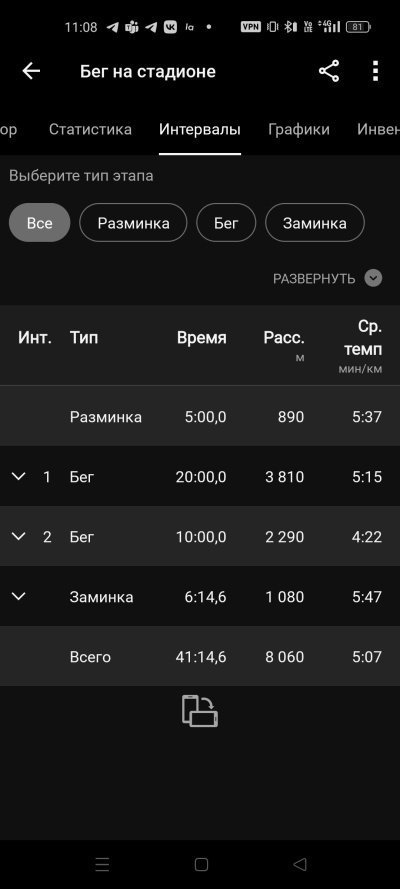
Task: Select the Бег filter chip
Action: 226,223
